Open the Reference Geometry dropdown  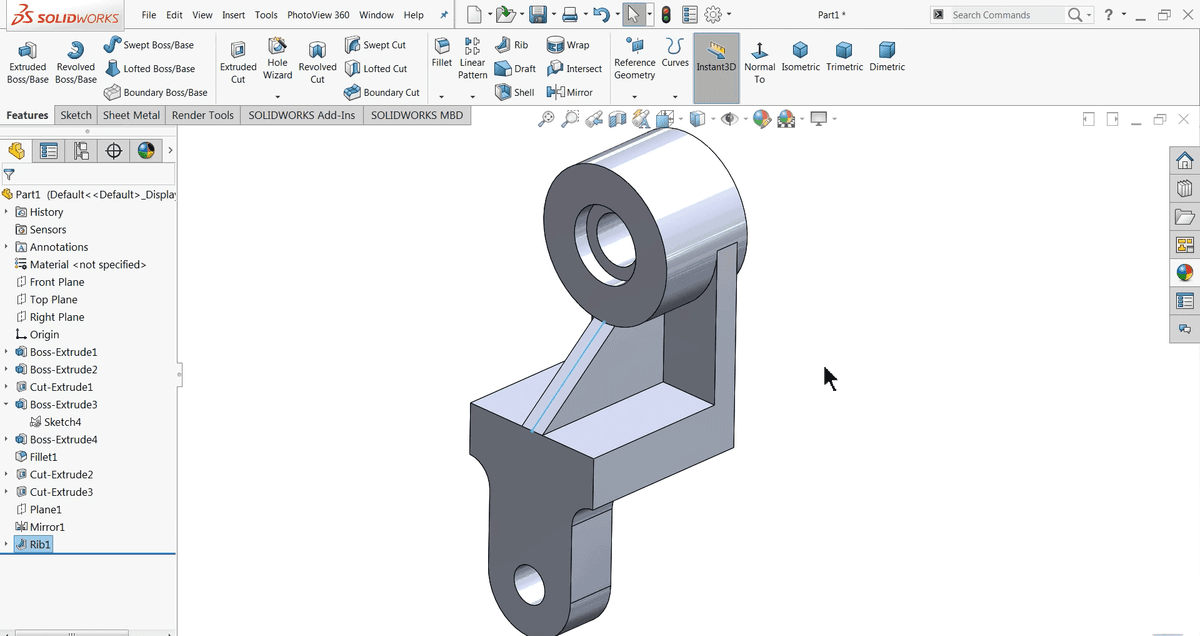pyautogui.click(x=634, y=97)
